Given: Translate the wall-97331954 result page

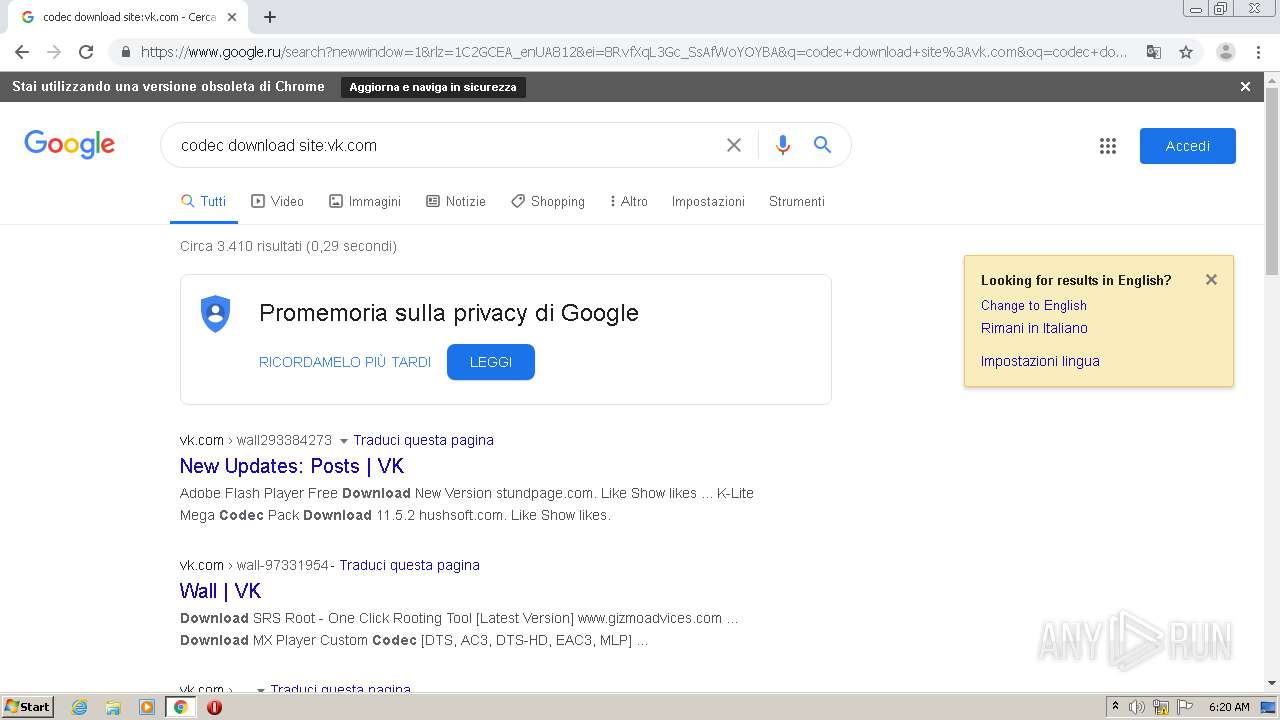Looking at the screenshot, I should point(409,565).
